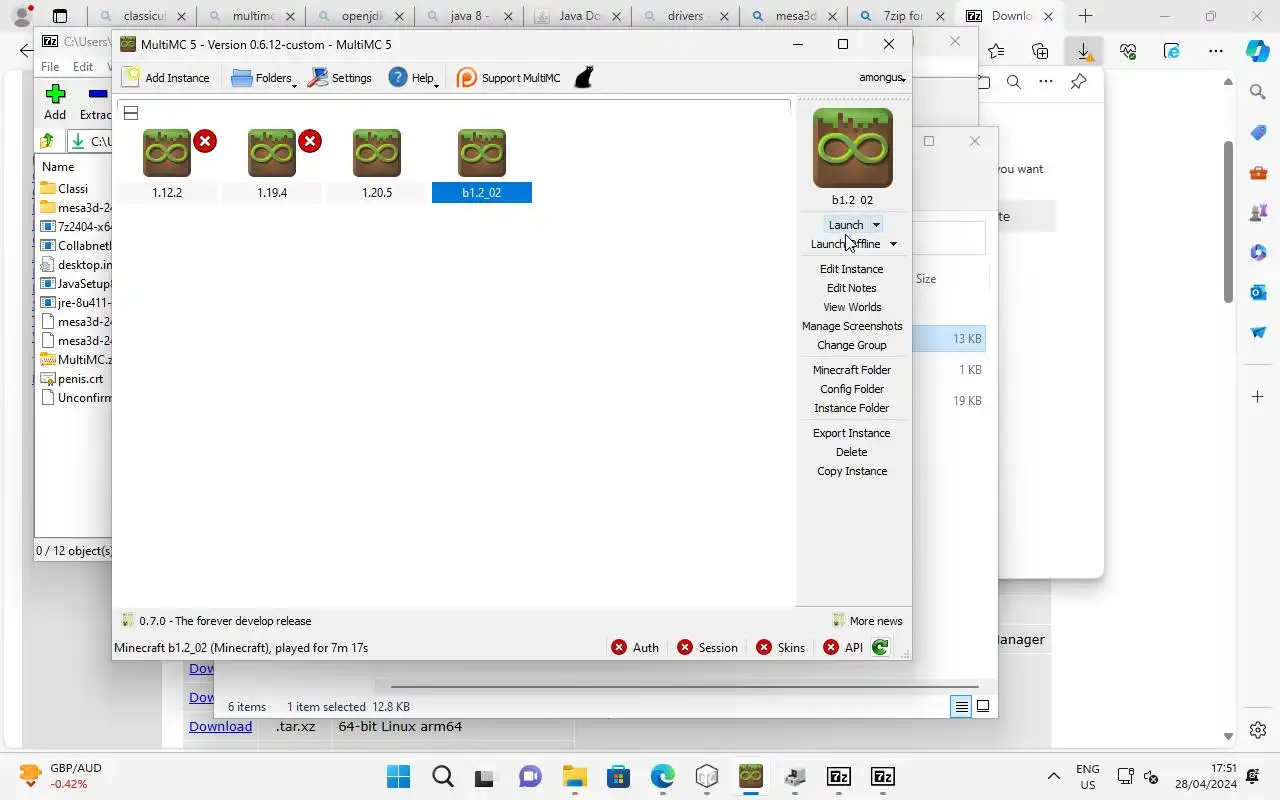Click the MultiMC taskbar icon
This screenshot has width=1280, height=800.
tap(751, 777)
